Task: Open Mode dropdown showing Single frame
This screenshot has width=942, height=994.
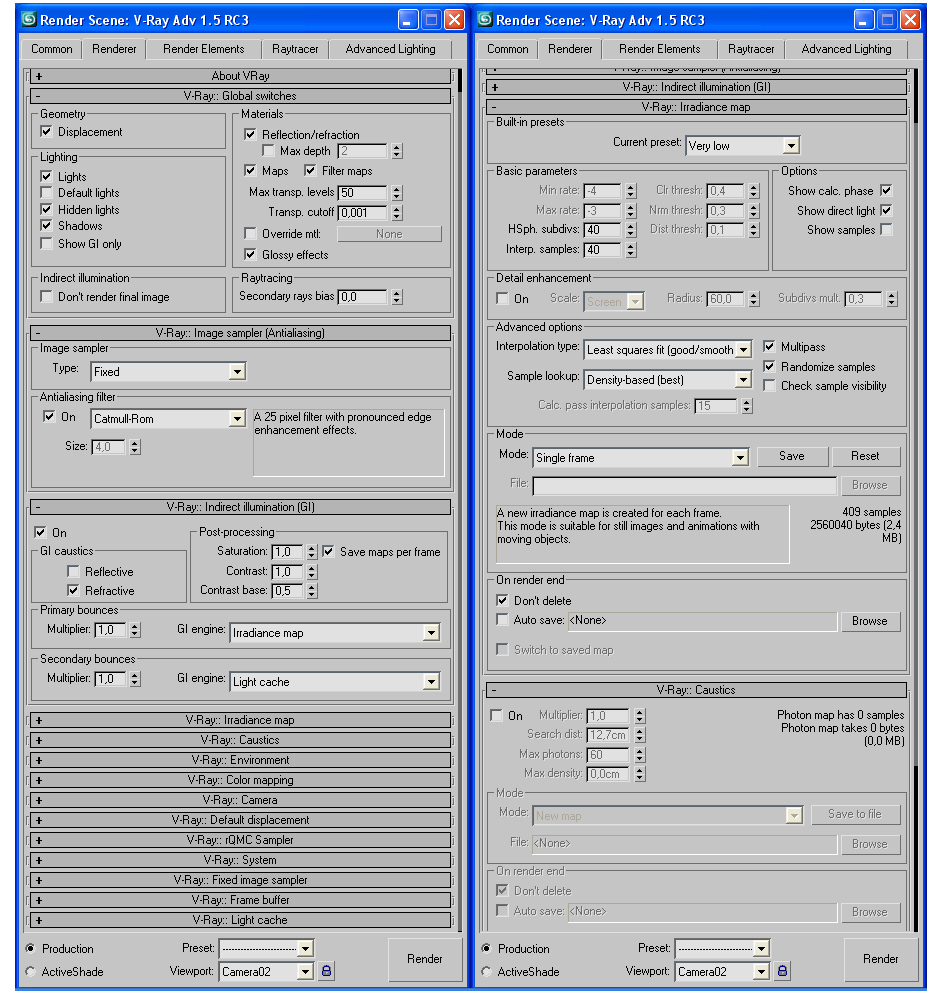Action: (641, 458)
